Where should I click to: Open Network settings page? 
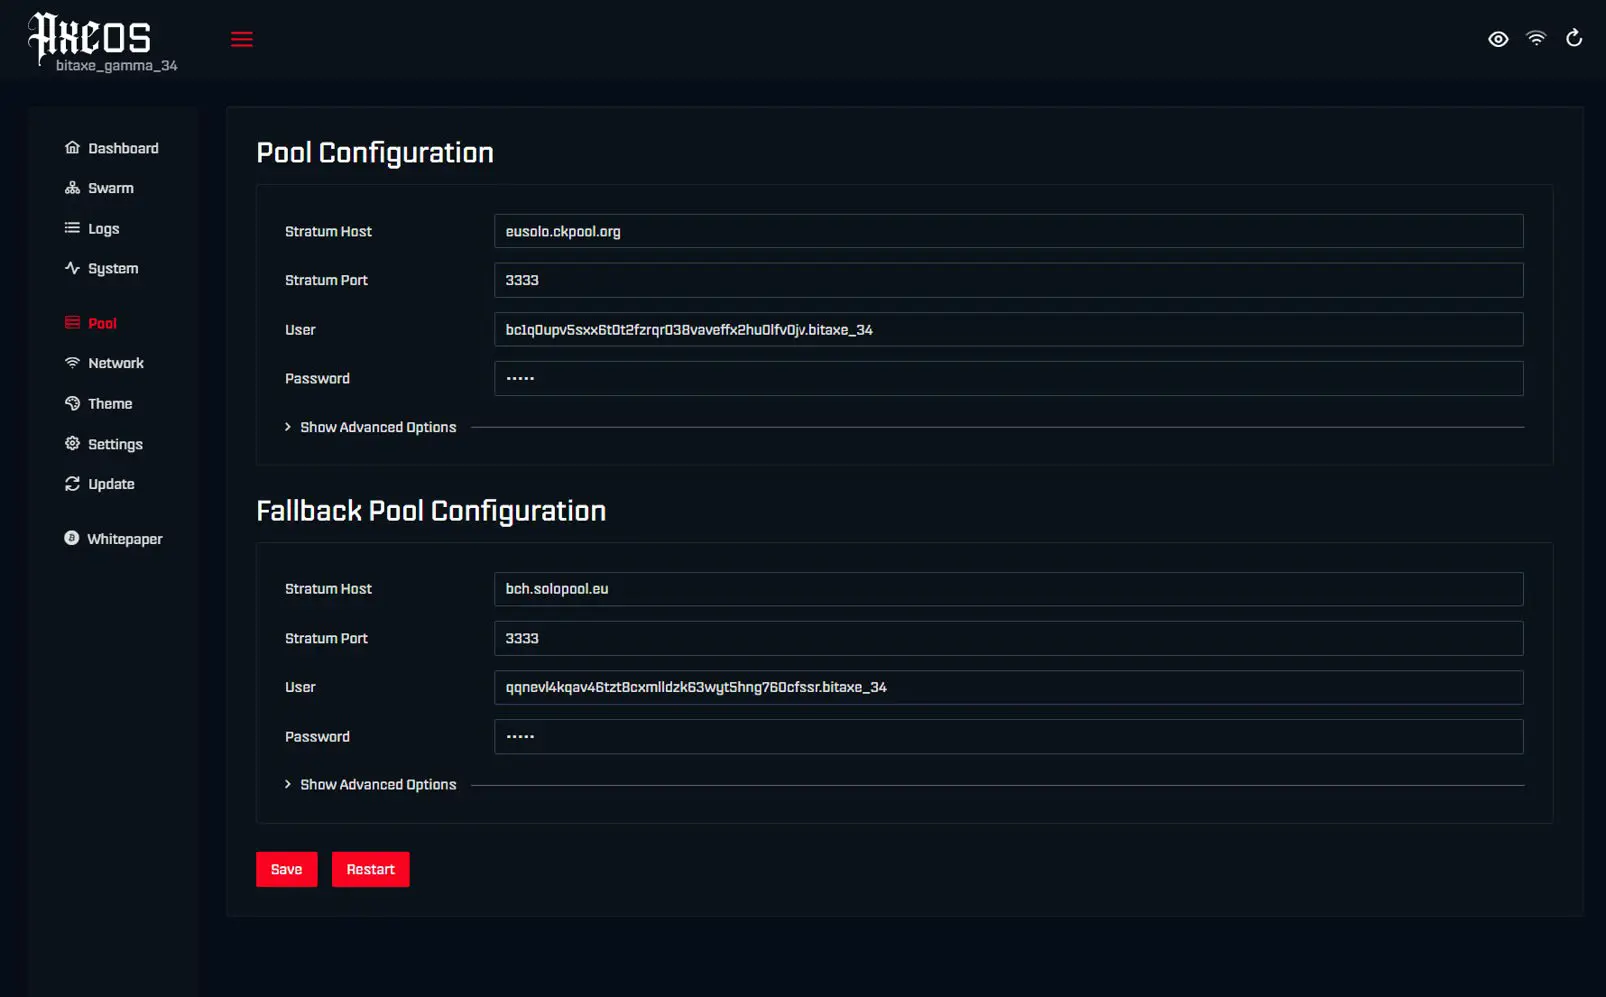coord(116,363)
